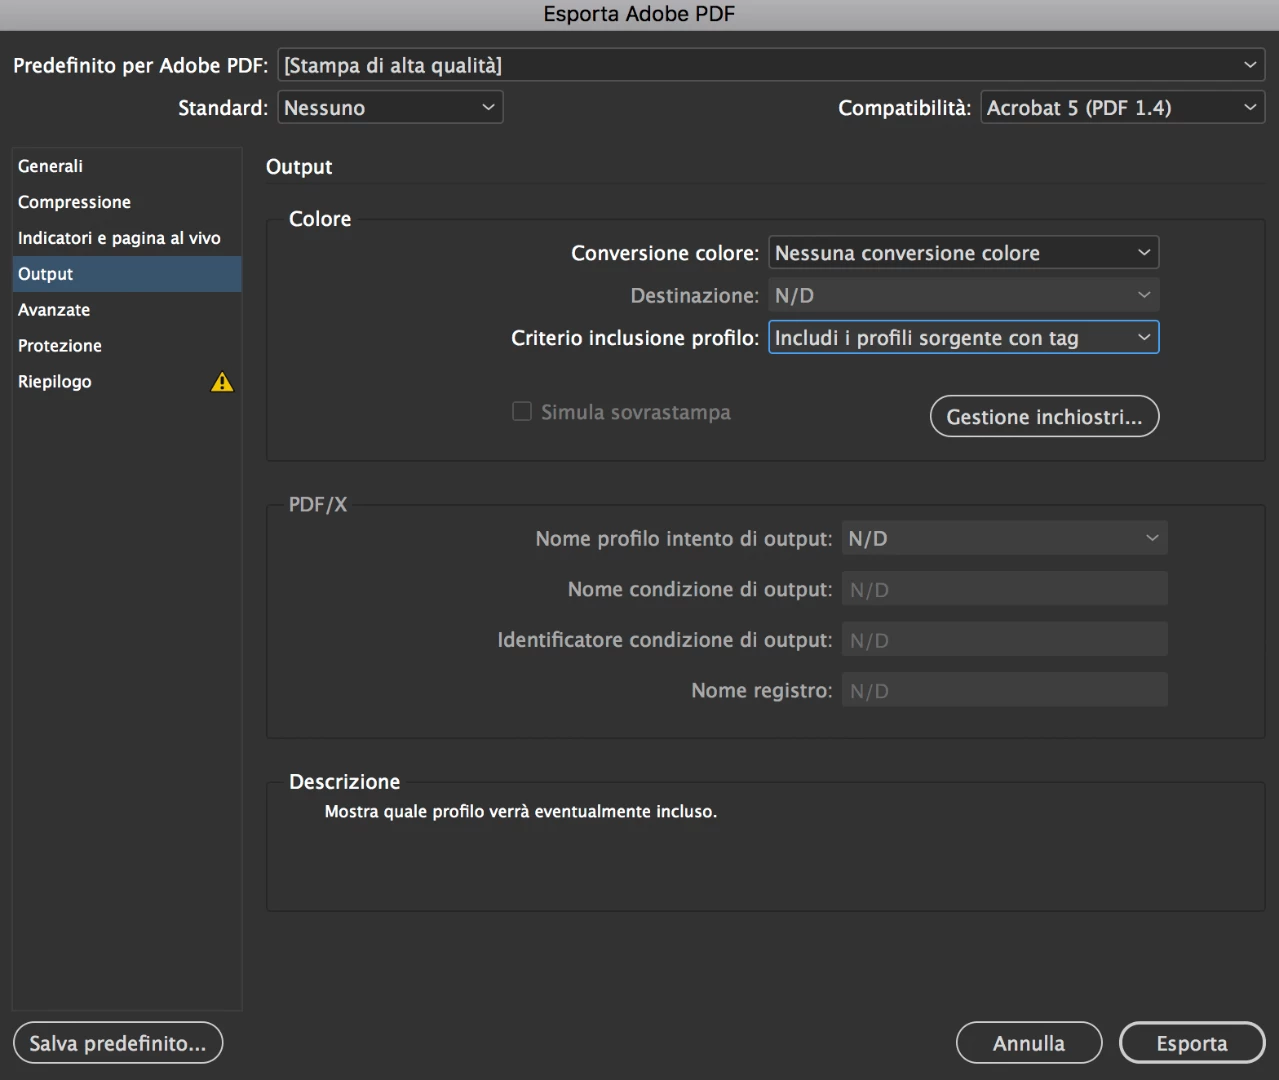The width and height of the screenshot is (1279, 1080).
Task: Toggle the Simula sovrastampa checkbox
Action: (522, 412)
